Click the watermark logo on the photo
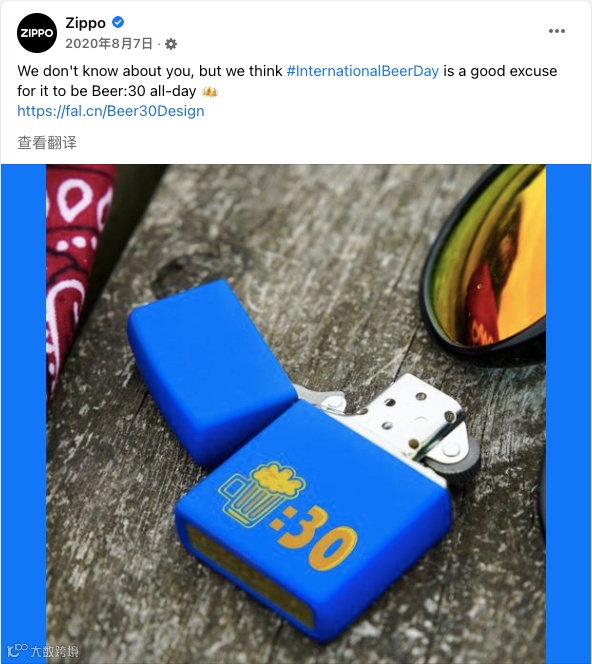Screen dimensions: 592x664 pyautogui.click(x=43, y=650)
